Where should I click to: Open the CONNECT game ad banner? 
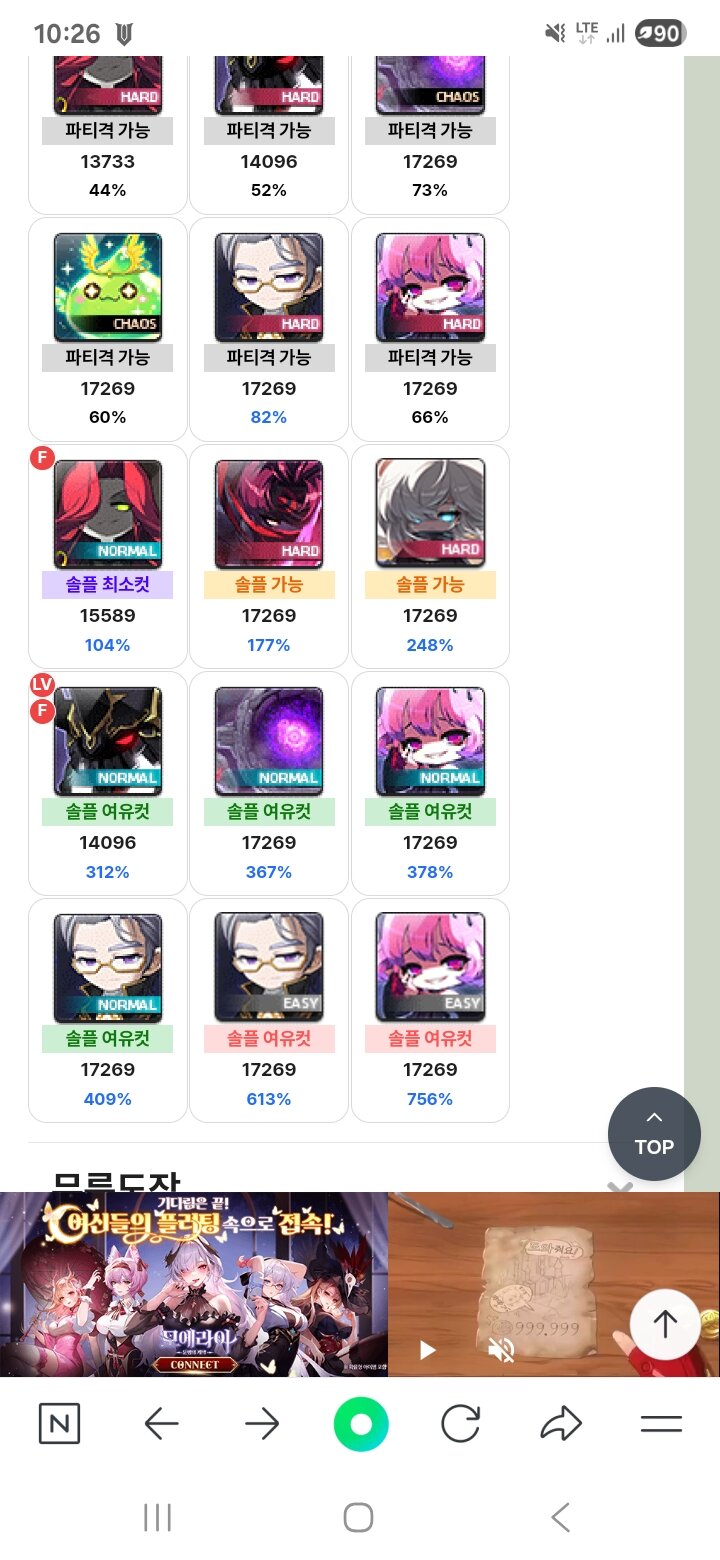194,1284
